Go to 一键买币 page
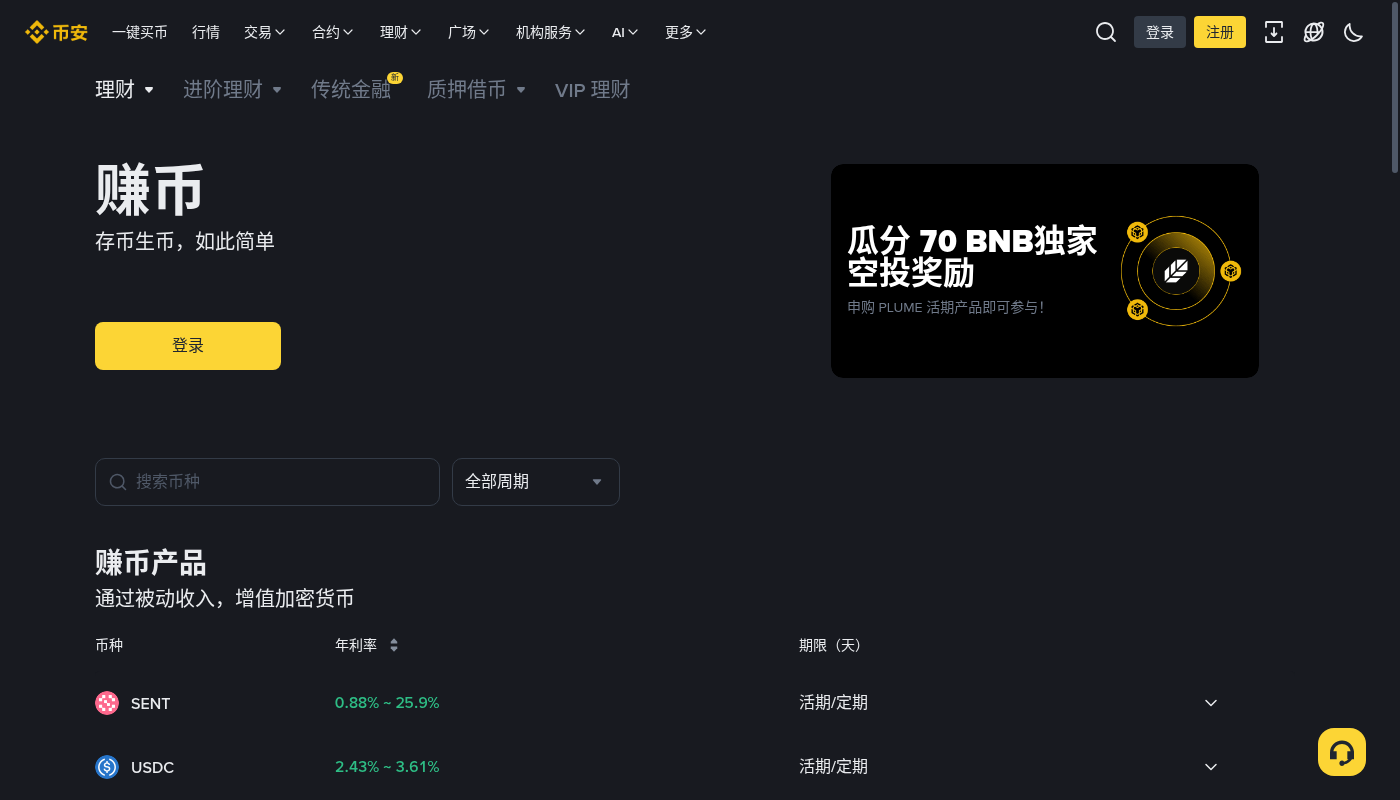Screen dimensions: 1400x800 pyautogui.click(x=140, y=32)
